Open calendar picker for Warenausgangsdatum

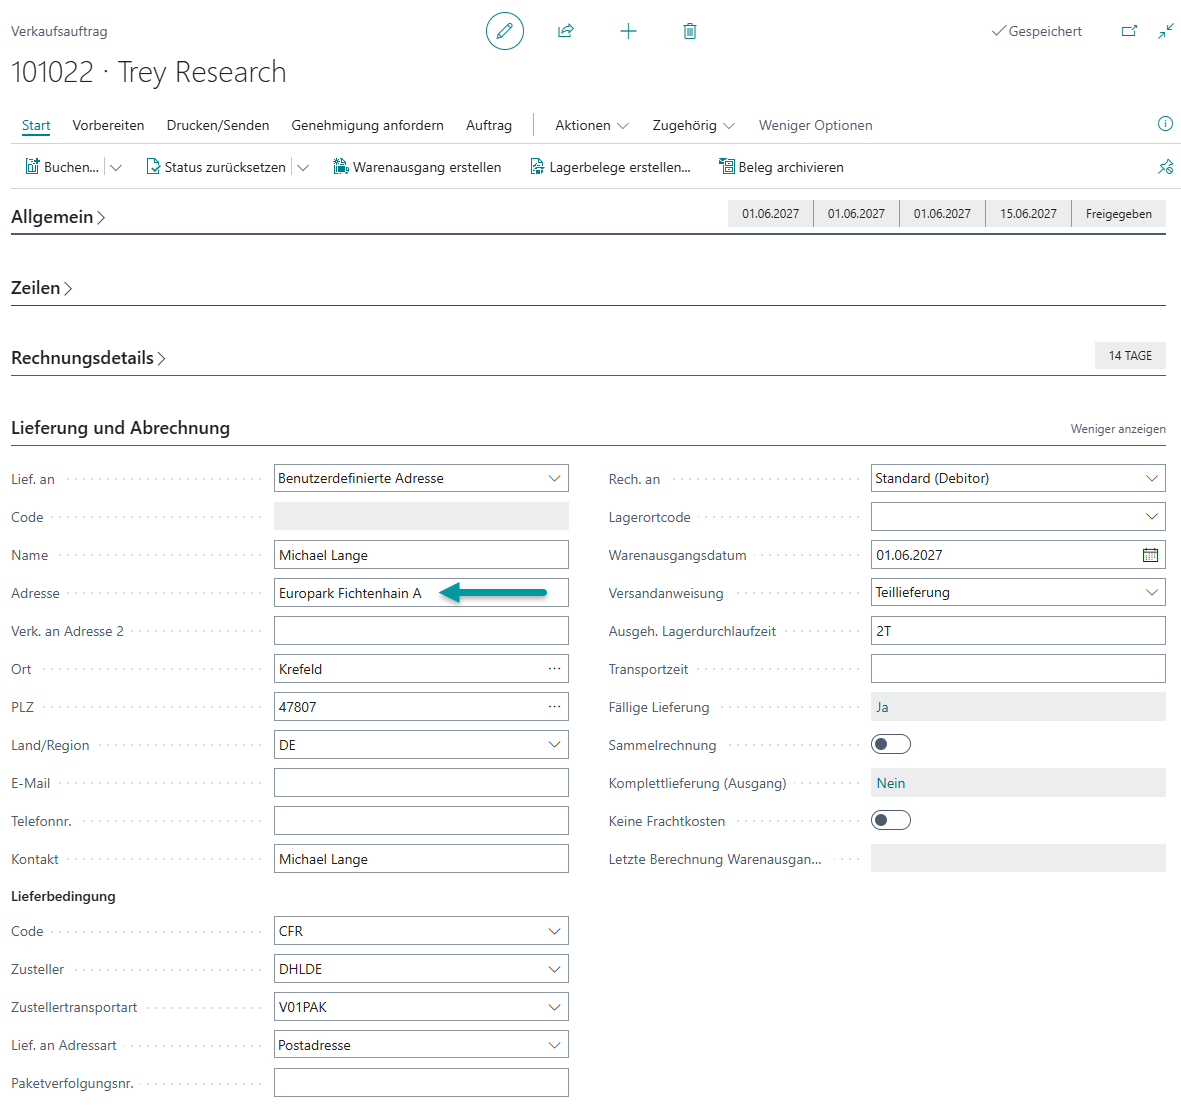[1150, 555]
